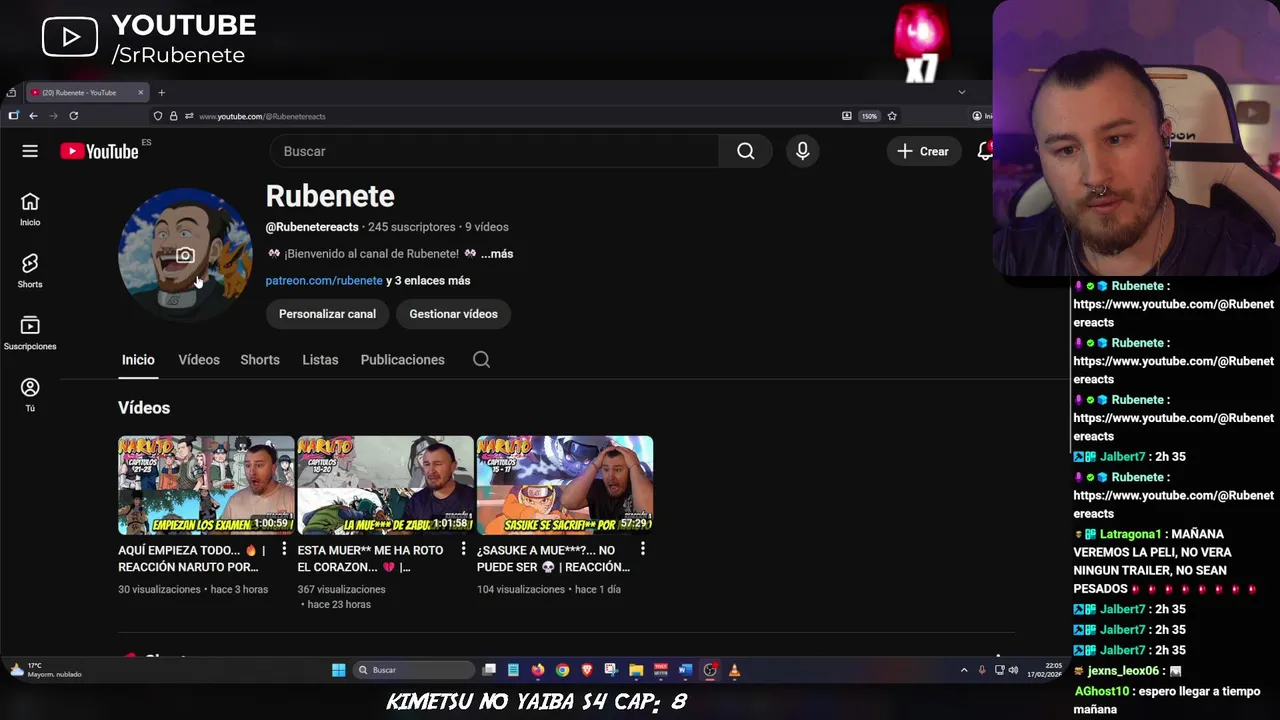Go back in the browser
The image size is (1280, 720).
33,116
